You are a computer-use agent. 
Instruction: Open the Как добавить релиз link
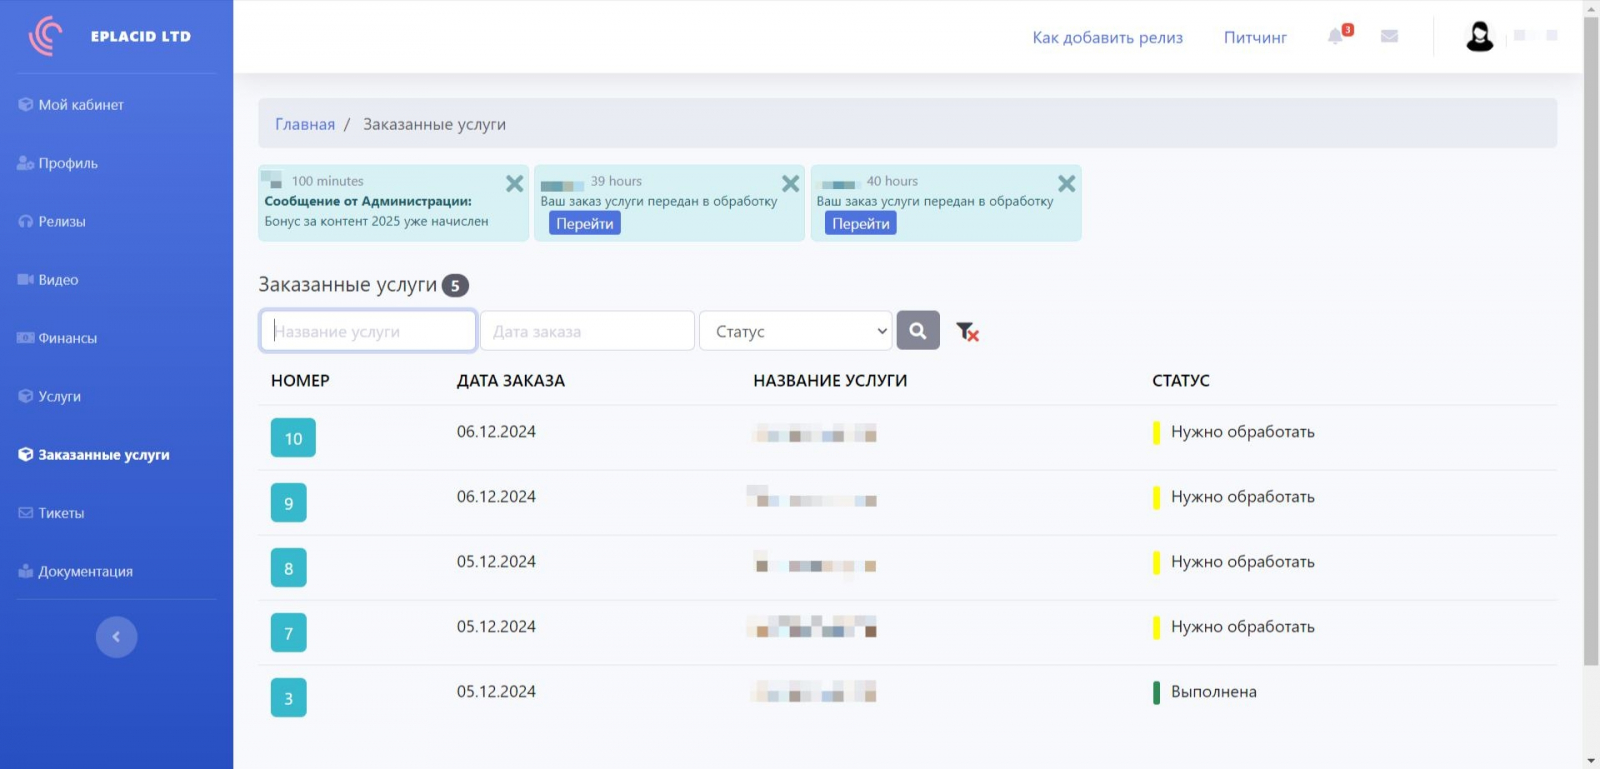click(1107, 37)
